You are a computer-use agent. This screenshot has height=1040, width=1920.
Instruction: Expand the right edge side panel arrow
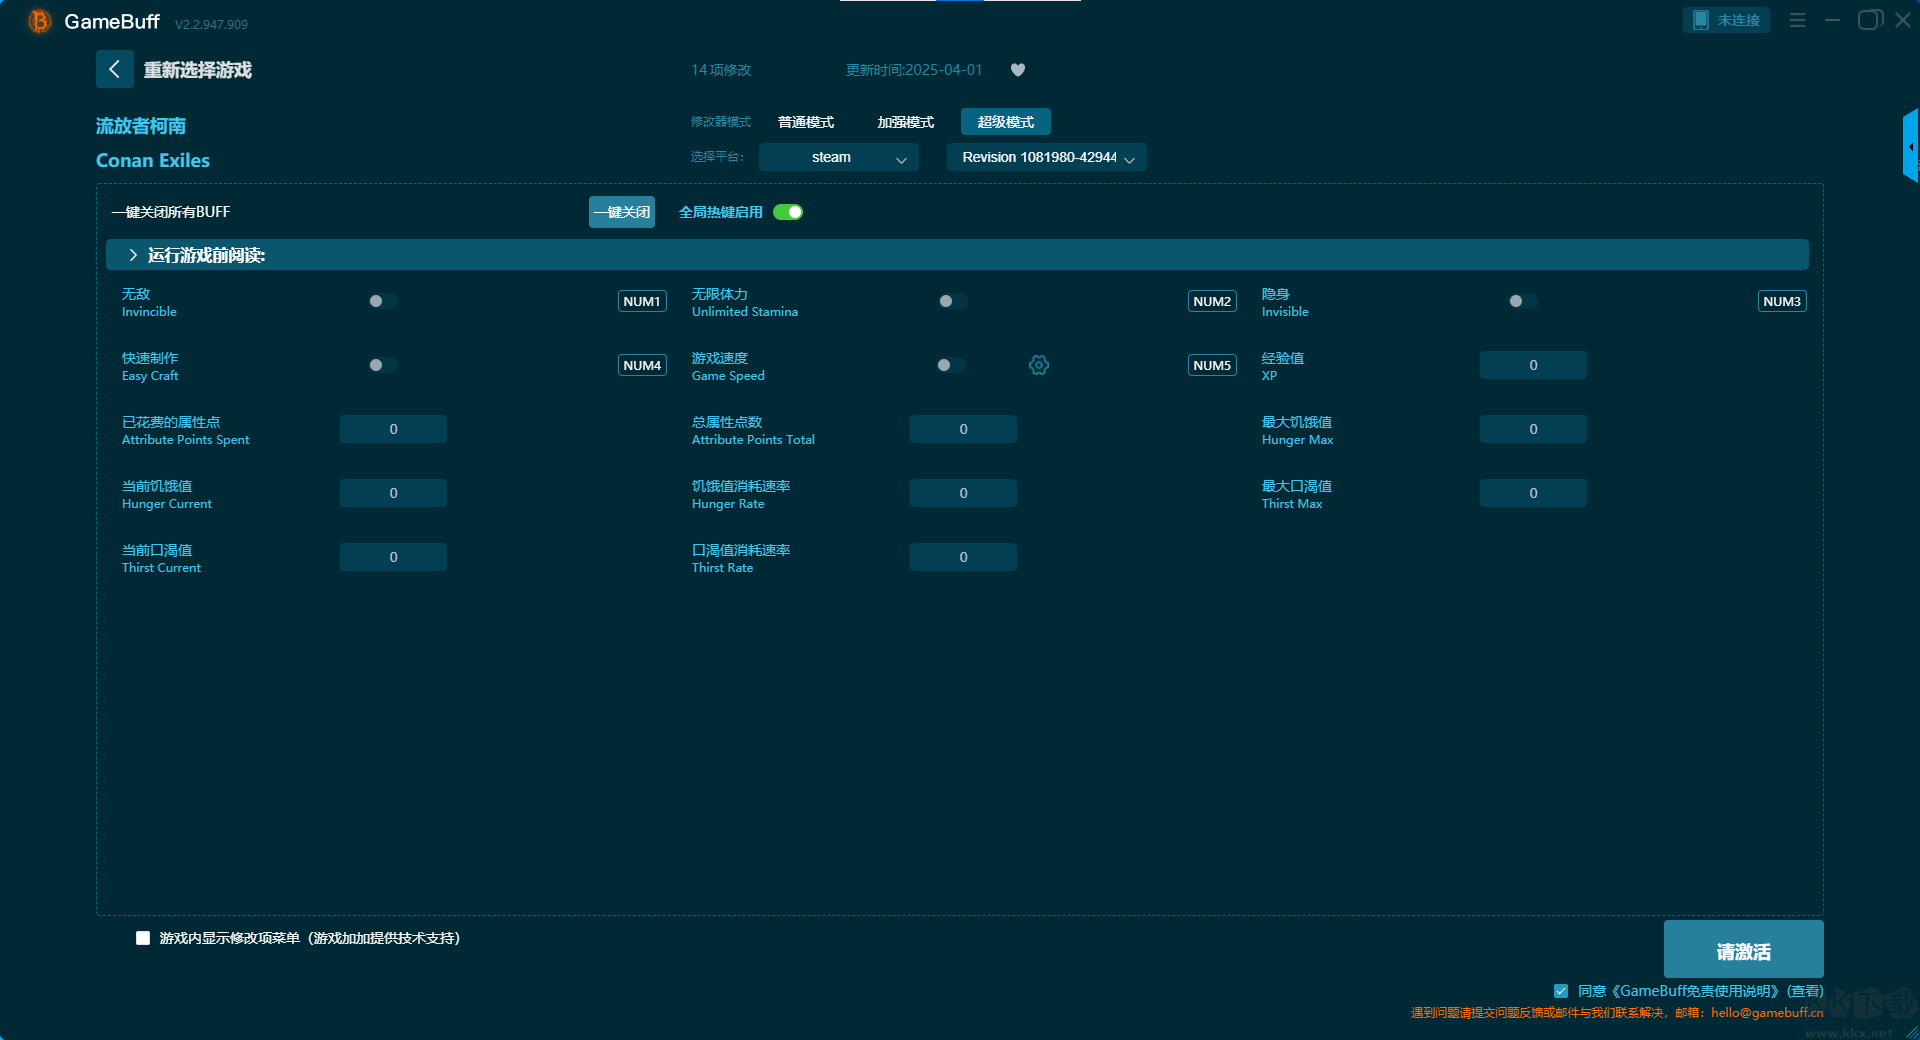(x=1910, y=147)
